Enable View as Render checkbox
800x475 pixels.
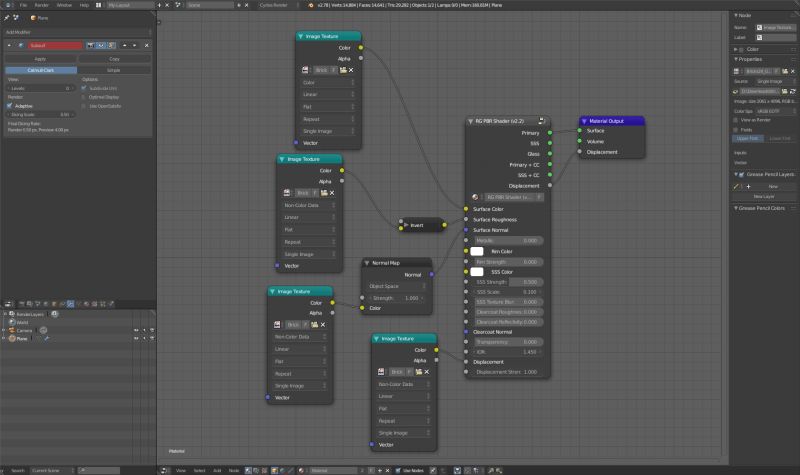click(736, 120)
